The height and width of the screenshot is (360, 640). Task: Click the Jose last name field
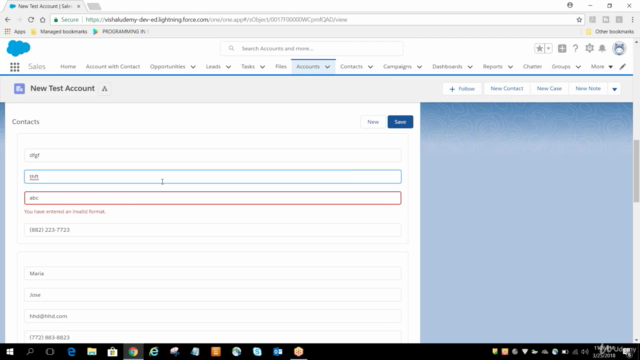click(x=213, y=295)
